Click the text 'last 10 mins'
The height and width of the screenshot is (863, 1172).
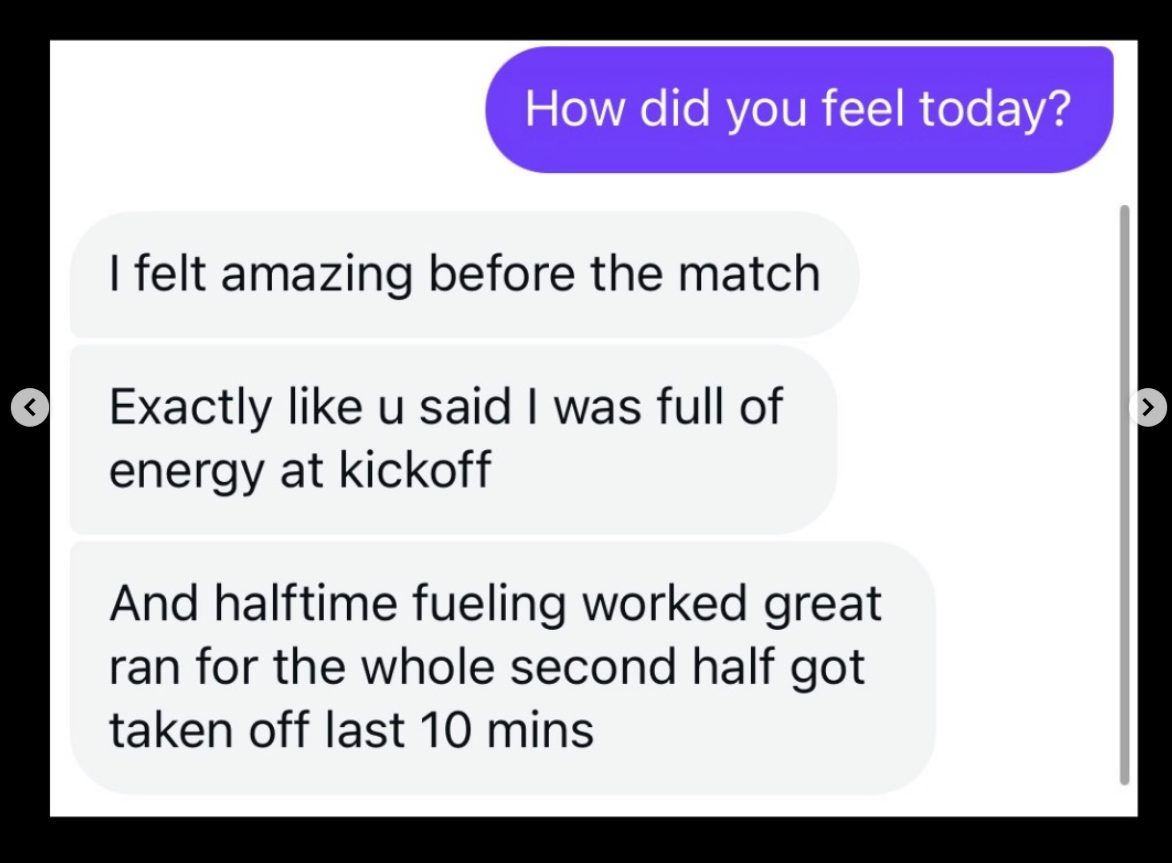point(460,729)
